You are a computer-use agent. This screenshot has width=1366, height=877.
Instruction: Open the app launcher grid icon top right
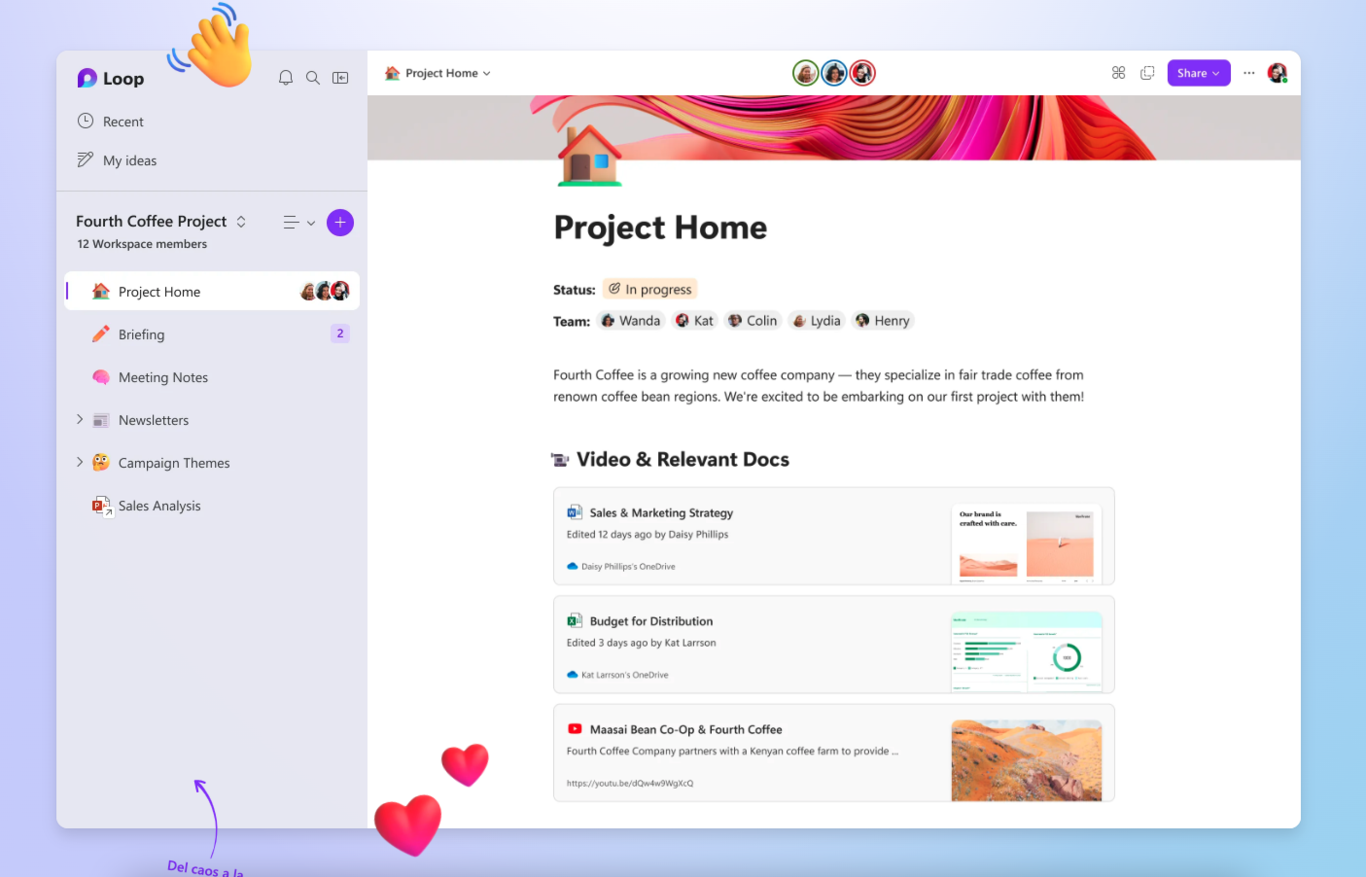(1118, 72)
